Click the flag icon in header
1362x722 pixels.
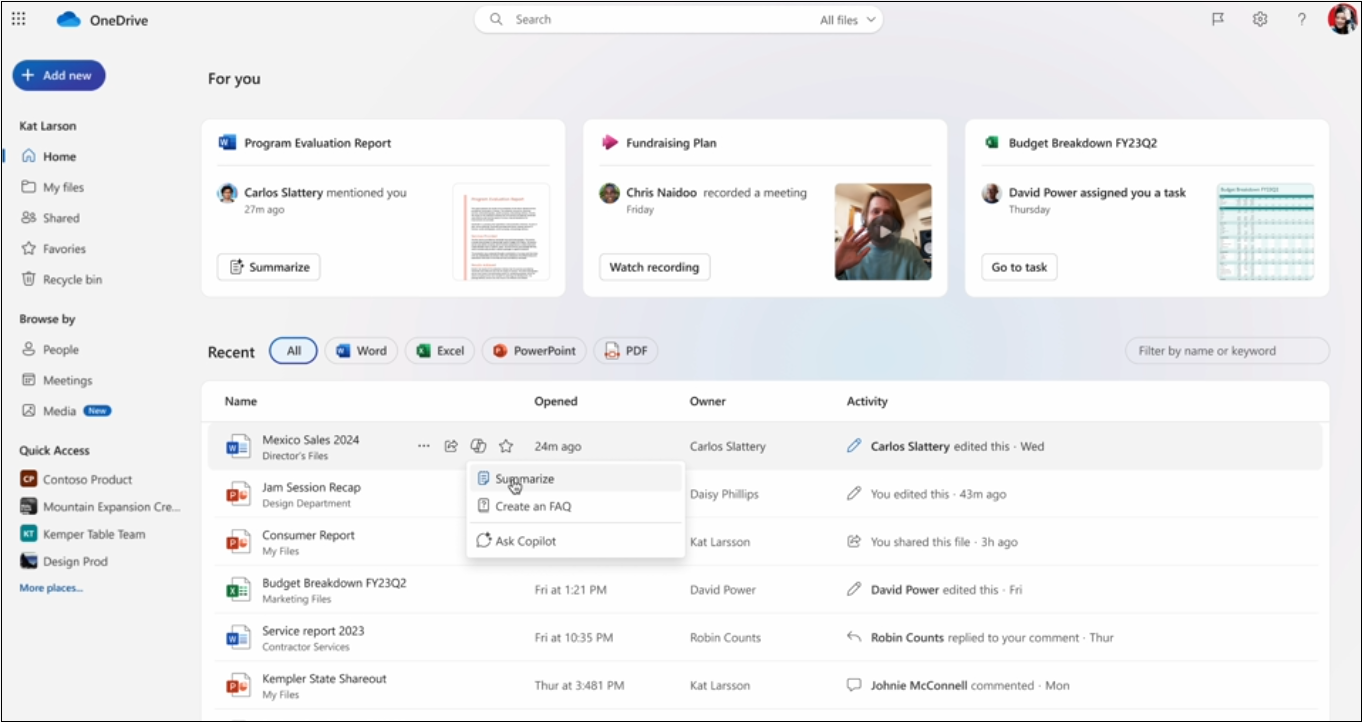point(1218,19)
